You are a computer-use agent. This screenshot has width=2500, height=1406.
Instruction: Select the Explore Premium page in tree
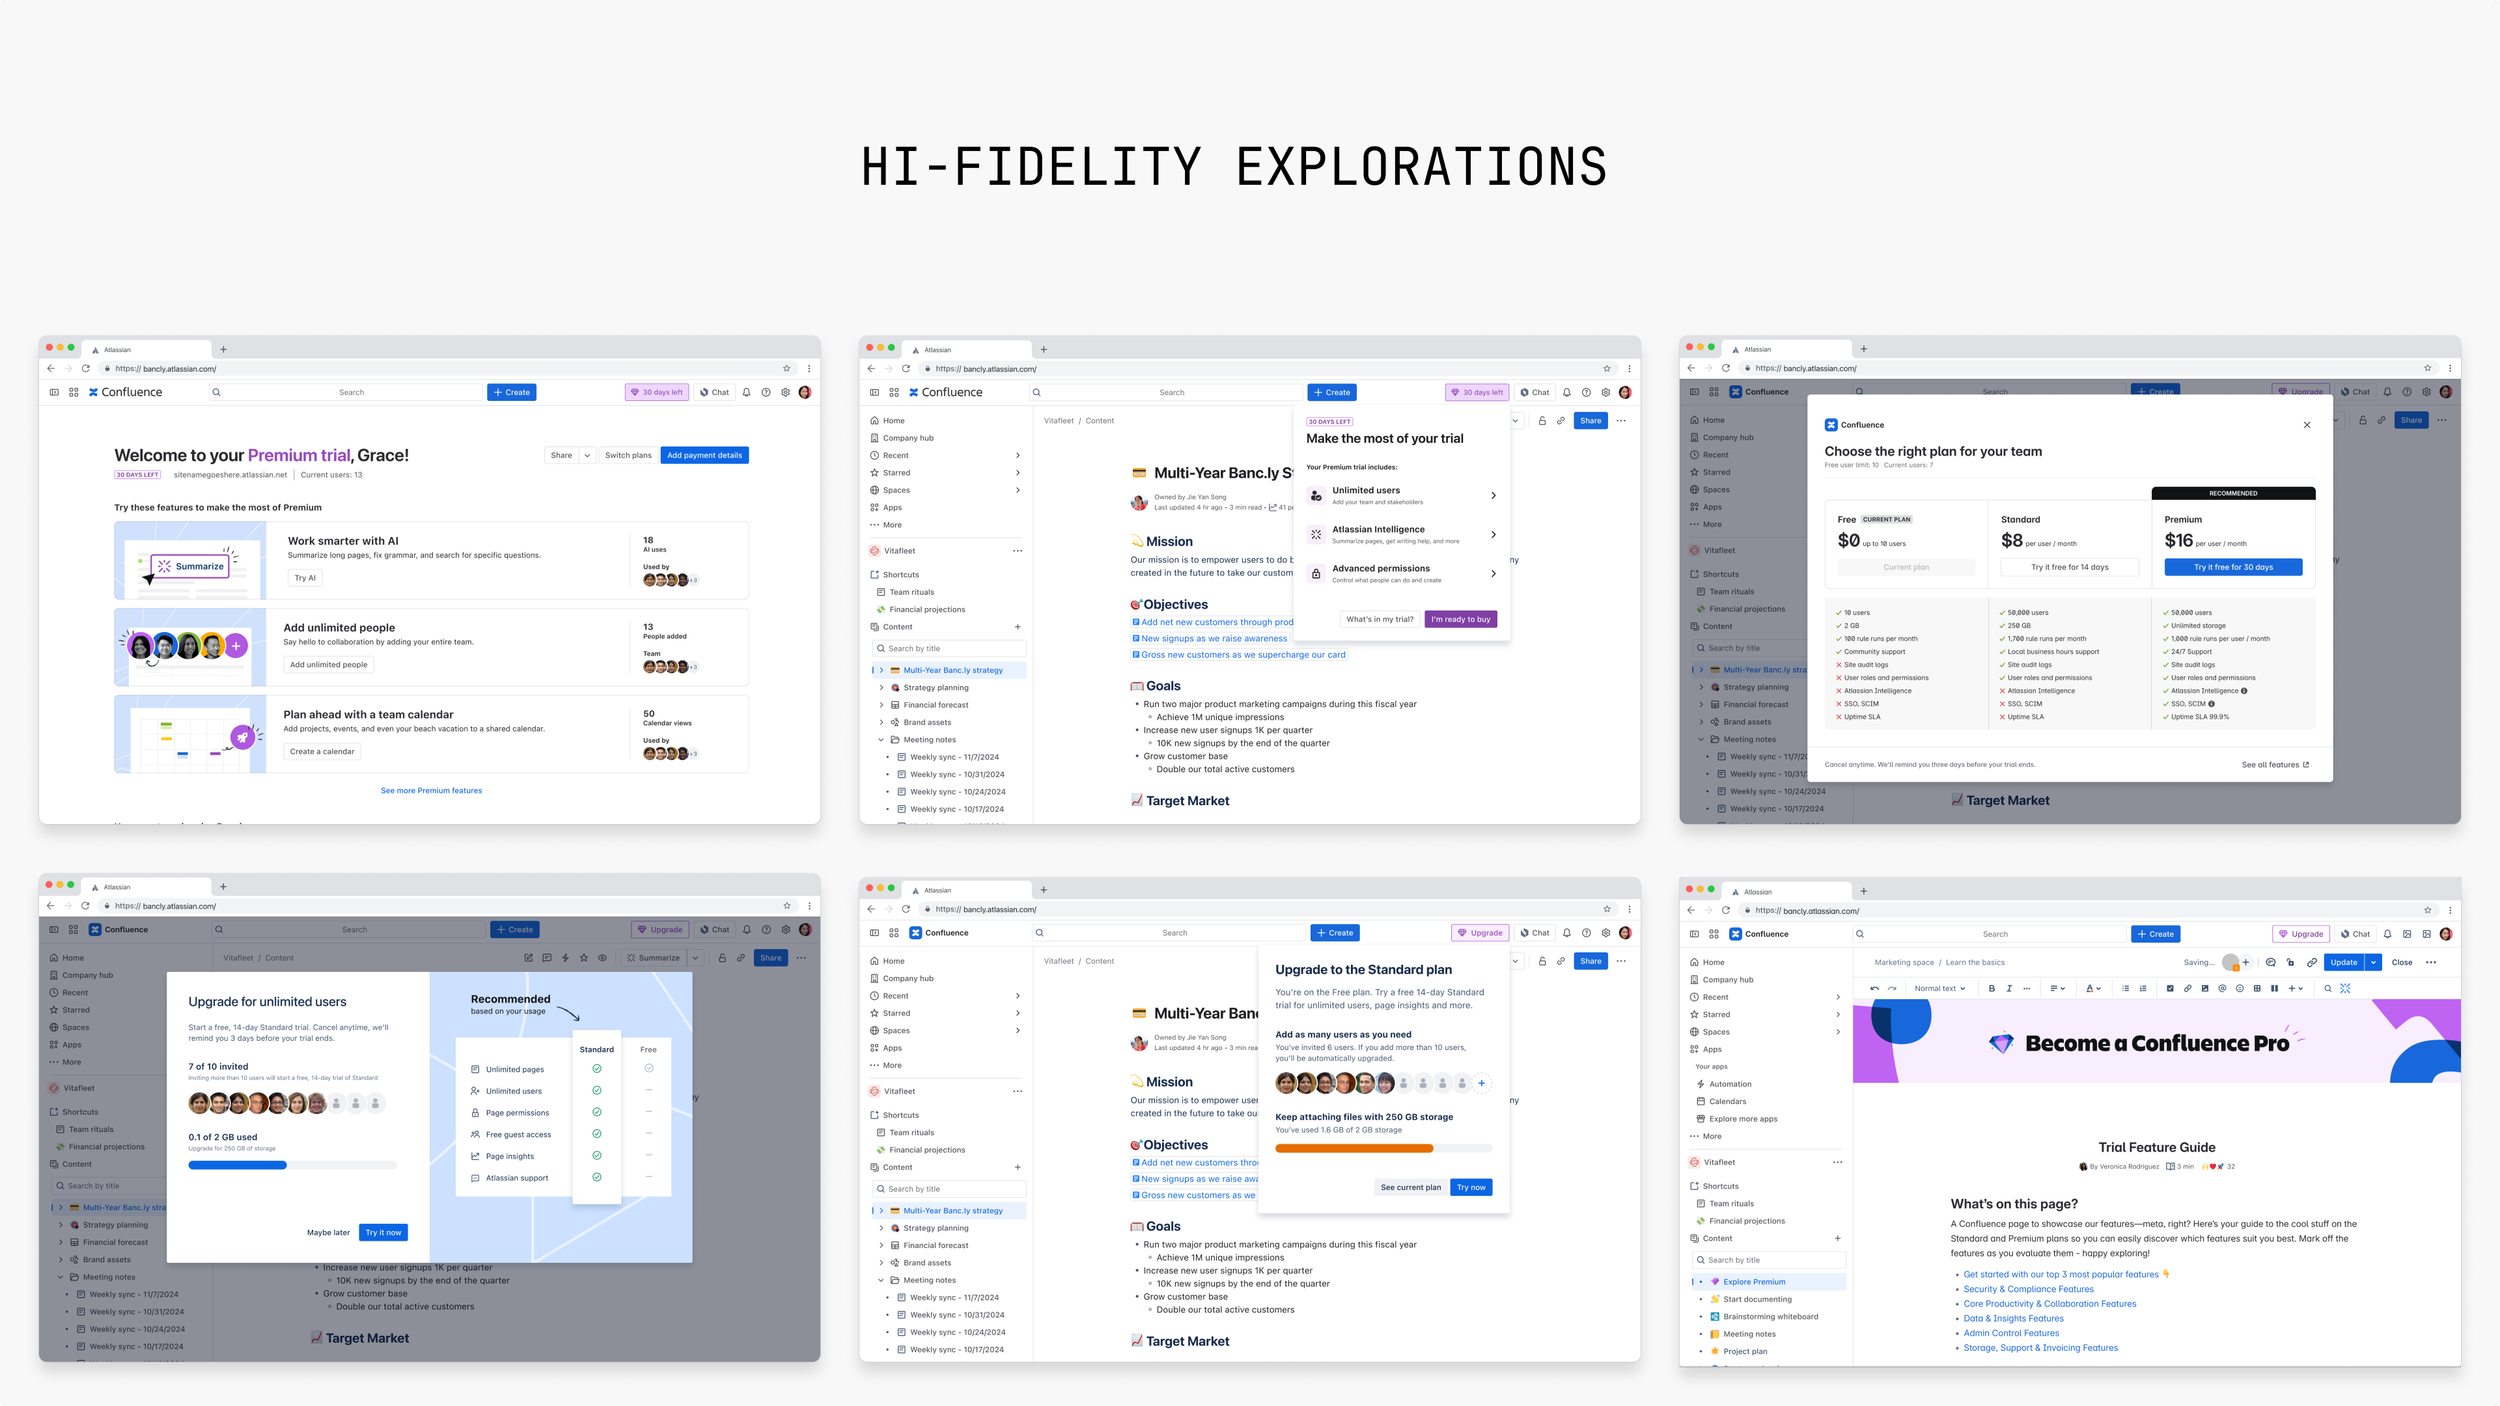pos(1753,1282)
